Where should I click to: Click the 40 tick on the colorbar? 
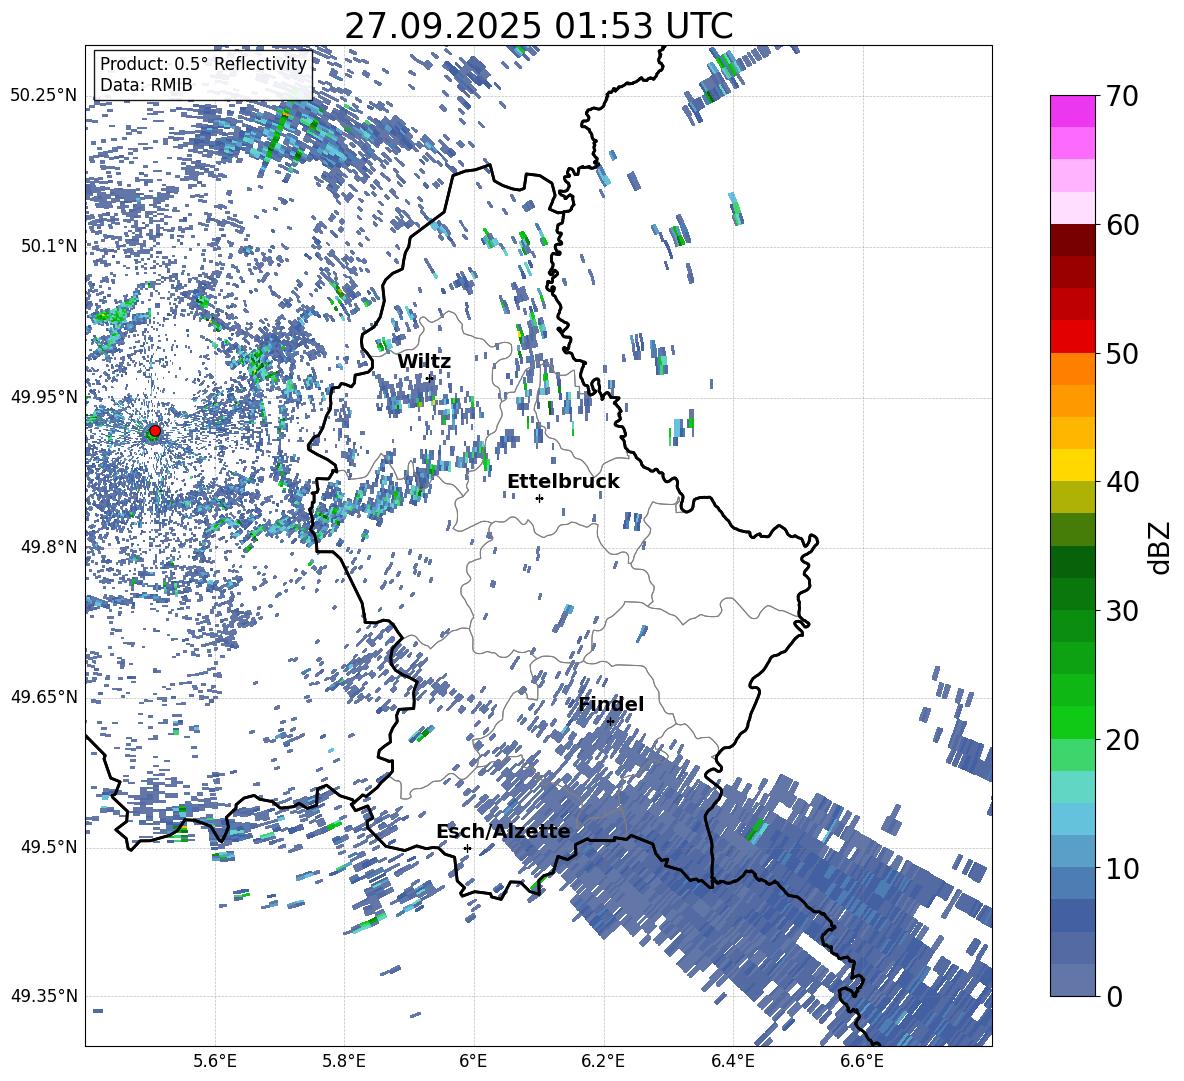[x=1123, y=482]
